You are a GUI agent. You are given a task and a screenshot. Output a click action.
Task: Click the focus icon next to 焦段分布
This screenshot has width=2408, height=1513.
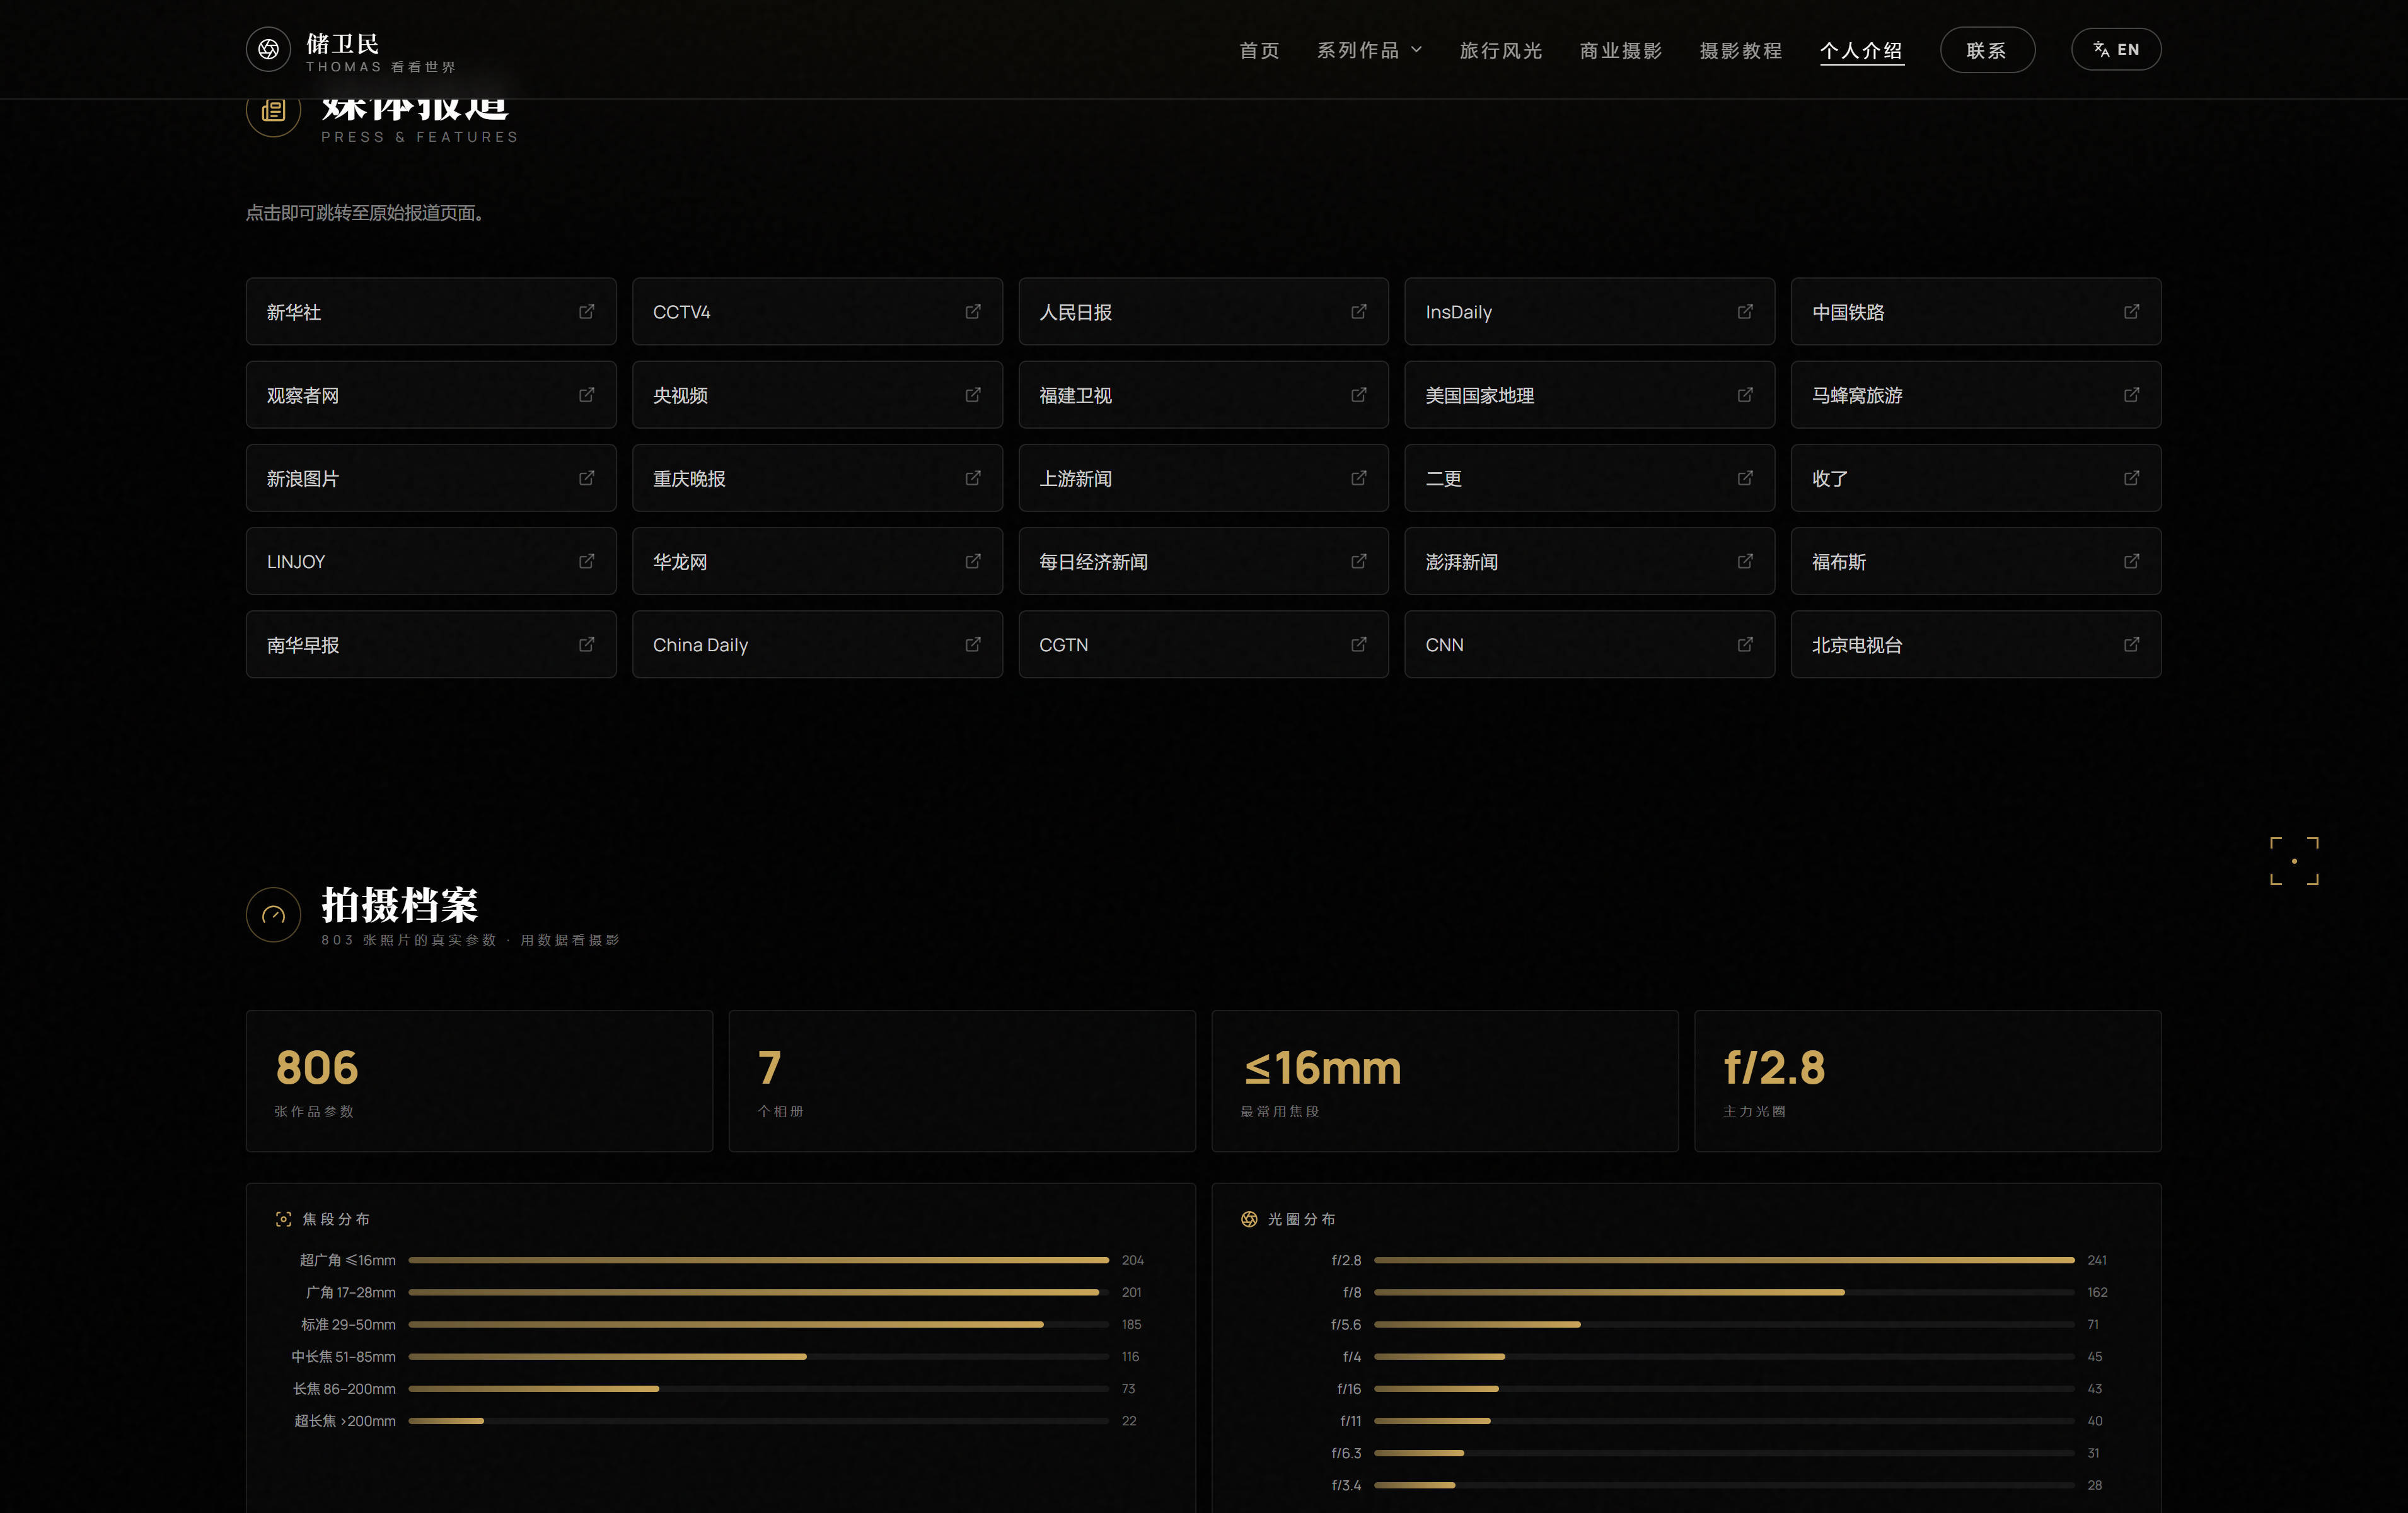pyautogui.click(x=284, y=1219)
